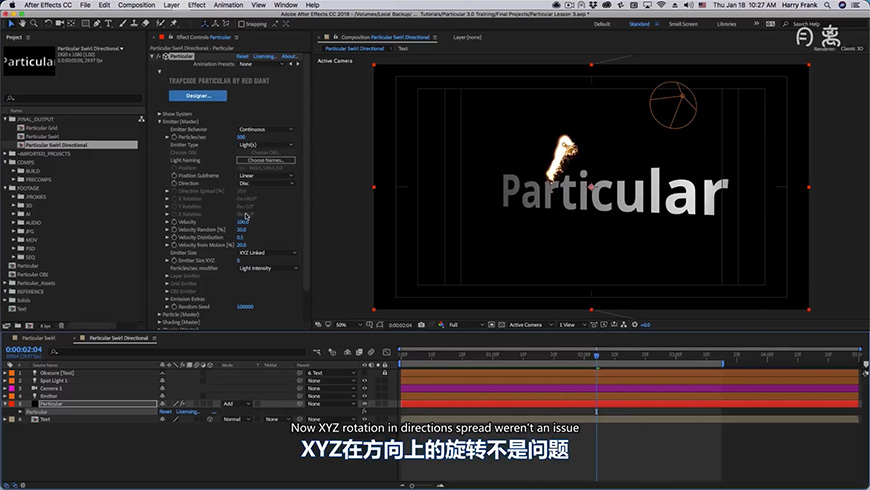Click Reset link in Effect Controls
The height and width of the screenshot is (490, 870).
click(242, 56)
